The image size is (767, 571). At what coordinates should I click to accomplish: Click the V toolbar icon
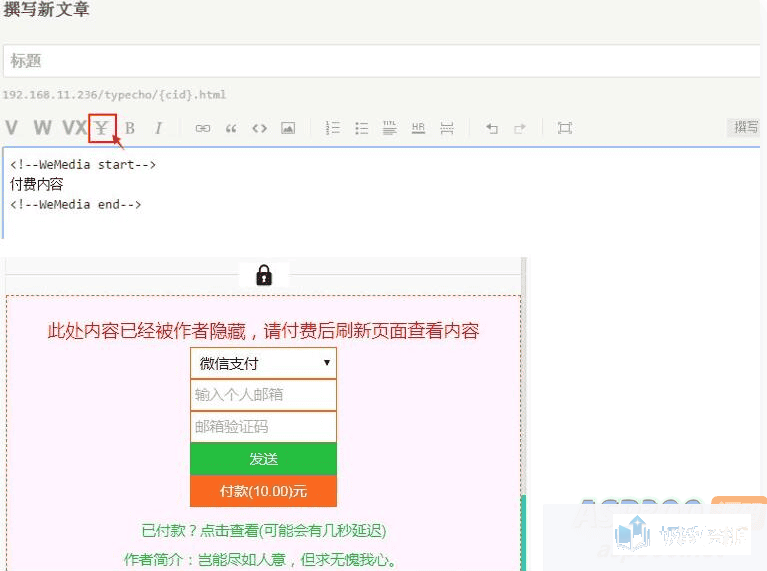(12, 128)
